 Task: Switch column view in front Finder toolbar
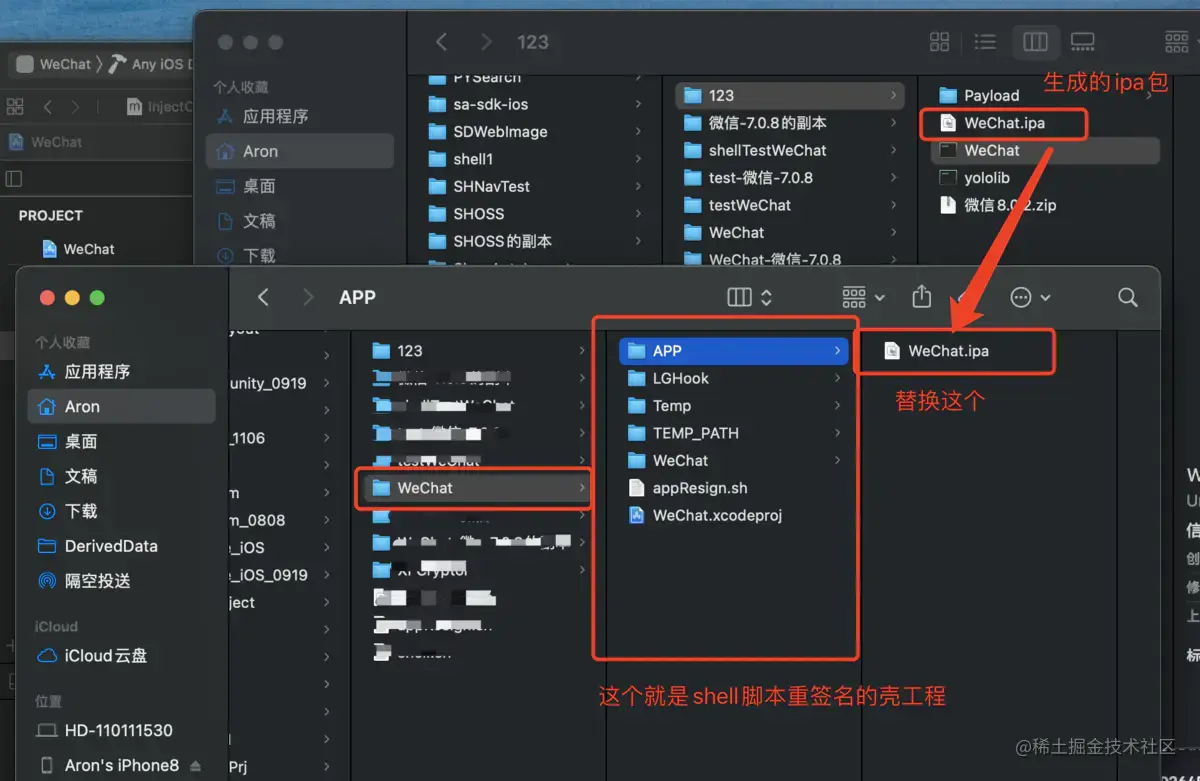coord(750,297)
